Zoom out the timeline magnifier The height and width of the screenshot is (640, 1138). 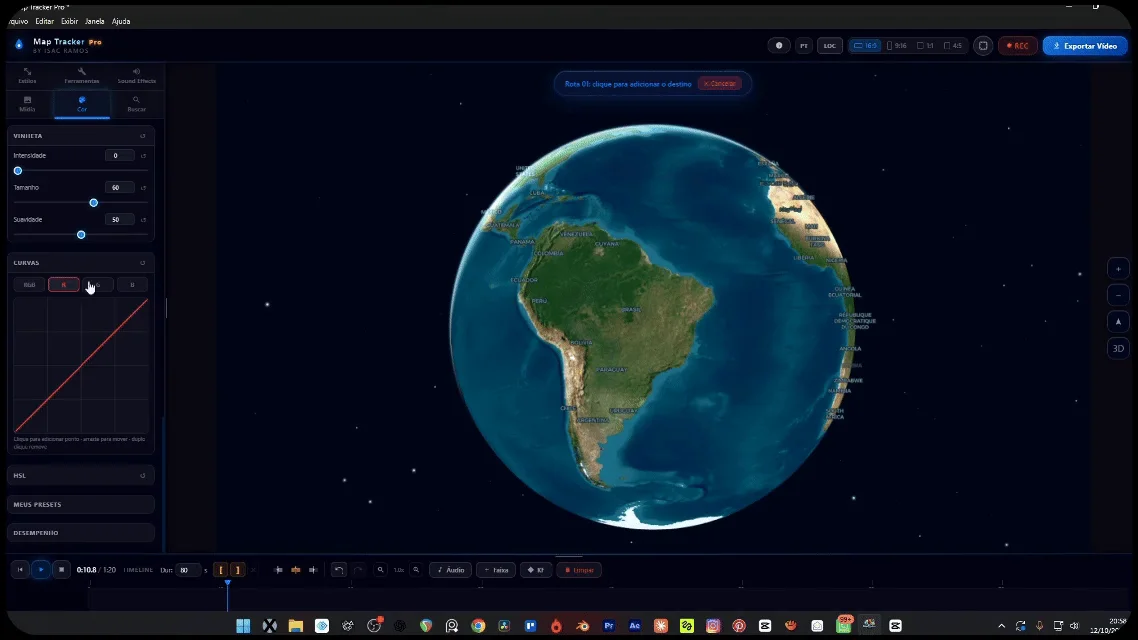tap(380, 570)
